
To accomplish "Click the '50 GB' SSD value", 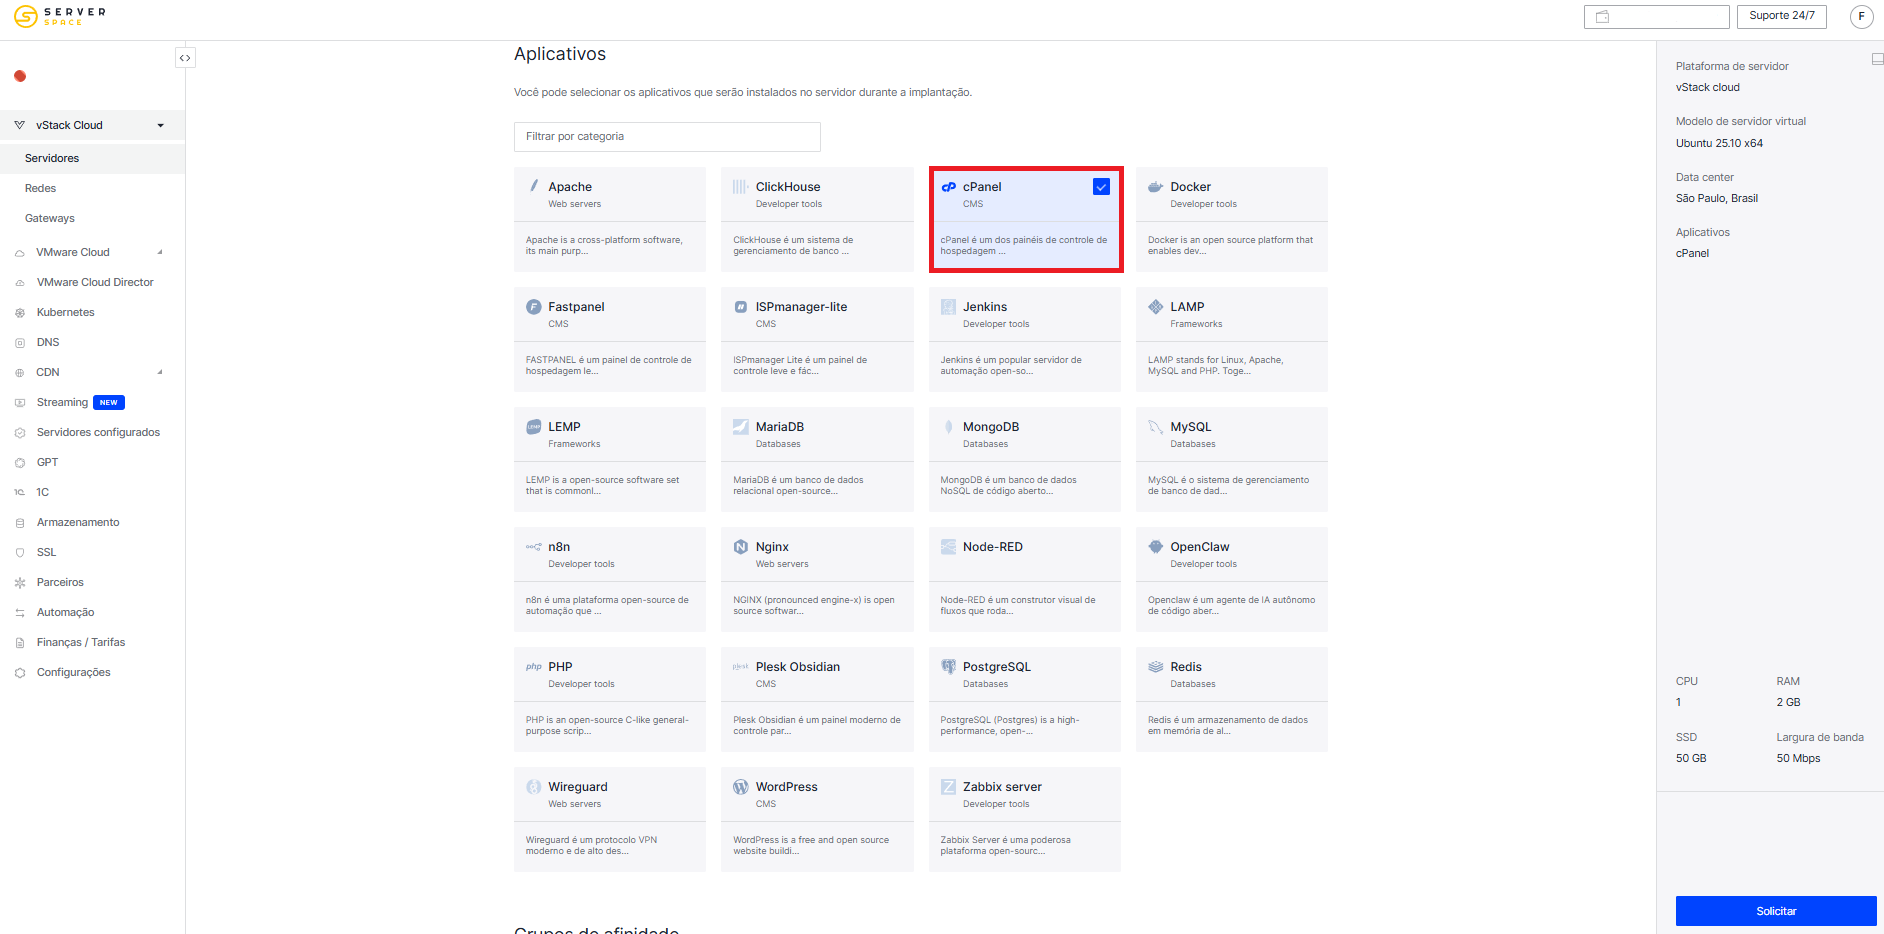I will pos(1691,758).
